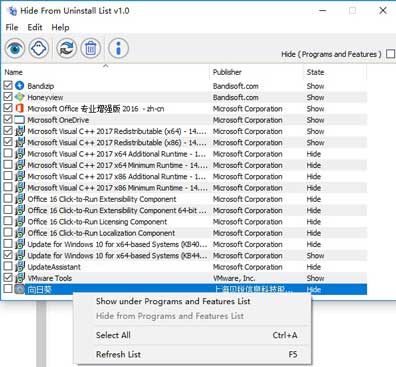The width and height of the screenshot is (396, 367).
Task: Select the Microsoft Visual C++ 2017 x64 Minimum Runtime row
Action: pyautogui.click(x=185, y=165)
